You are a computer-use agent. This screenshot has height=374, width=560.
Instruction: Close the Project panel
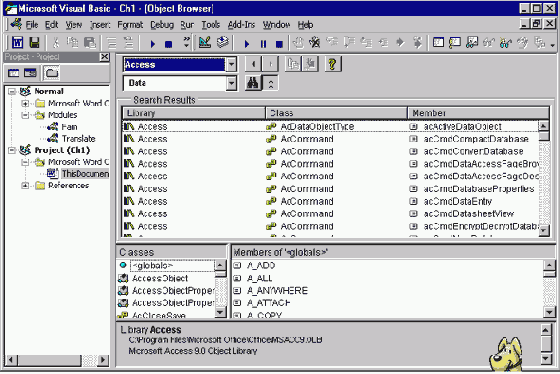pos(104,57)
